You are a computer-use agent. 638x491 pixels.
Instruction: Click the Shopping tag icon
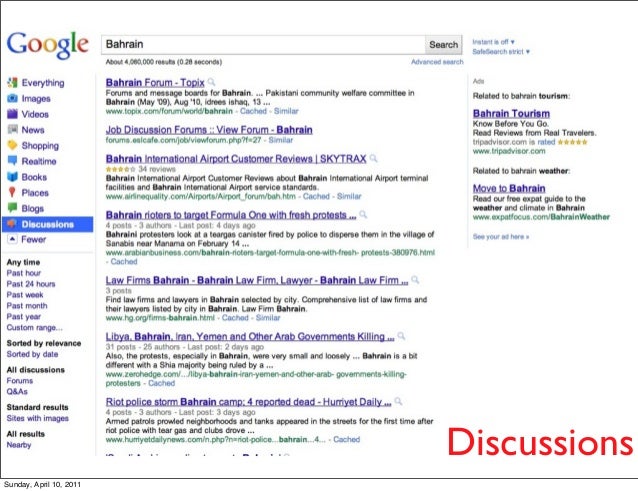coord(12,145)
